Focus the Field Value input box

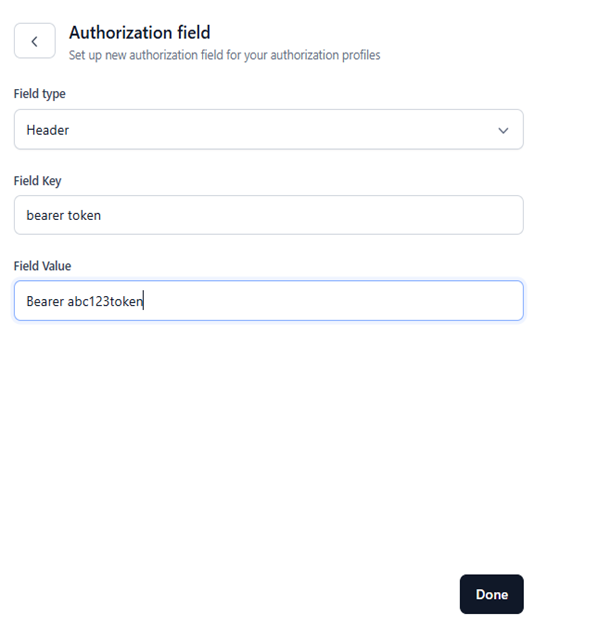269,301
